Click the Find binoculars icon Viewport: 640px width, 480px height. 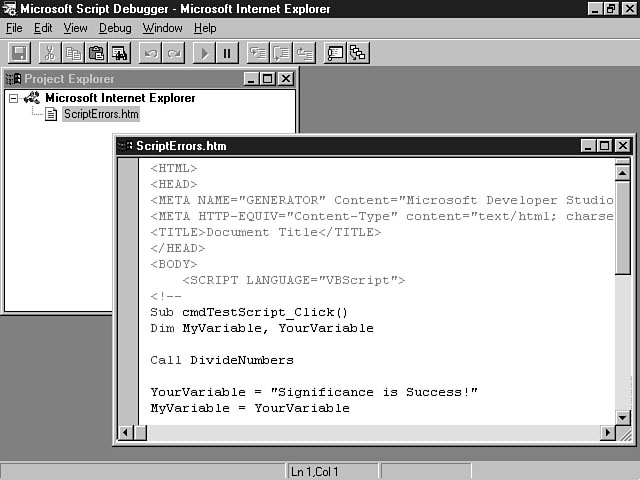pyautogui.click(x=119, y=53)
